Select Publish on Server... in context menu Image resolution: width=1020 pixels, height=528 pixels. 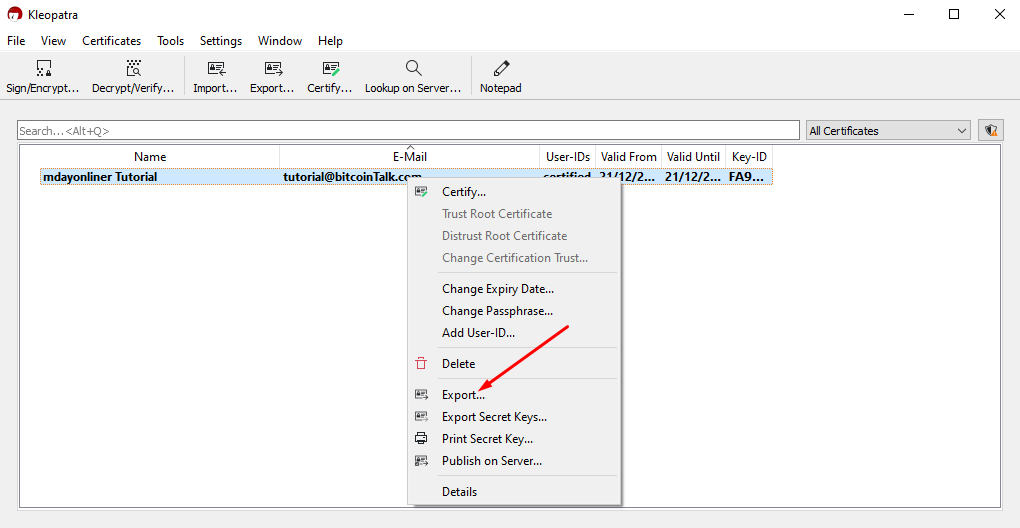click(514, 461)
